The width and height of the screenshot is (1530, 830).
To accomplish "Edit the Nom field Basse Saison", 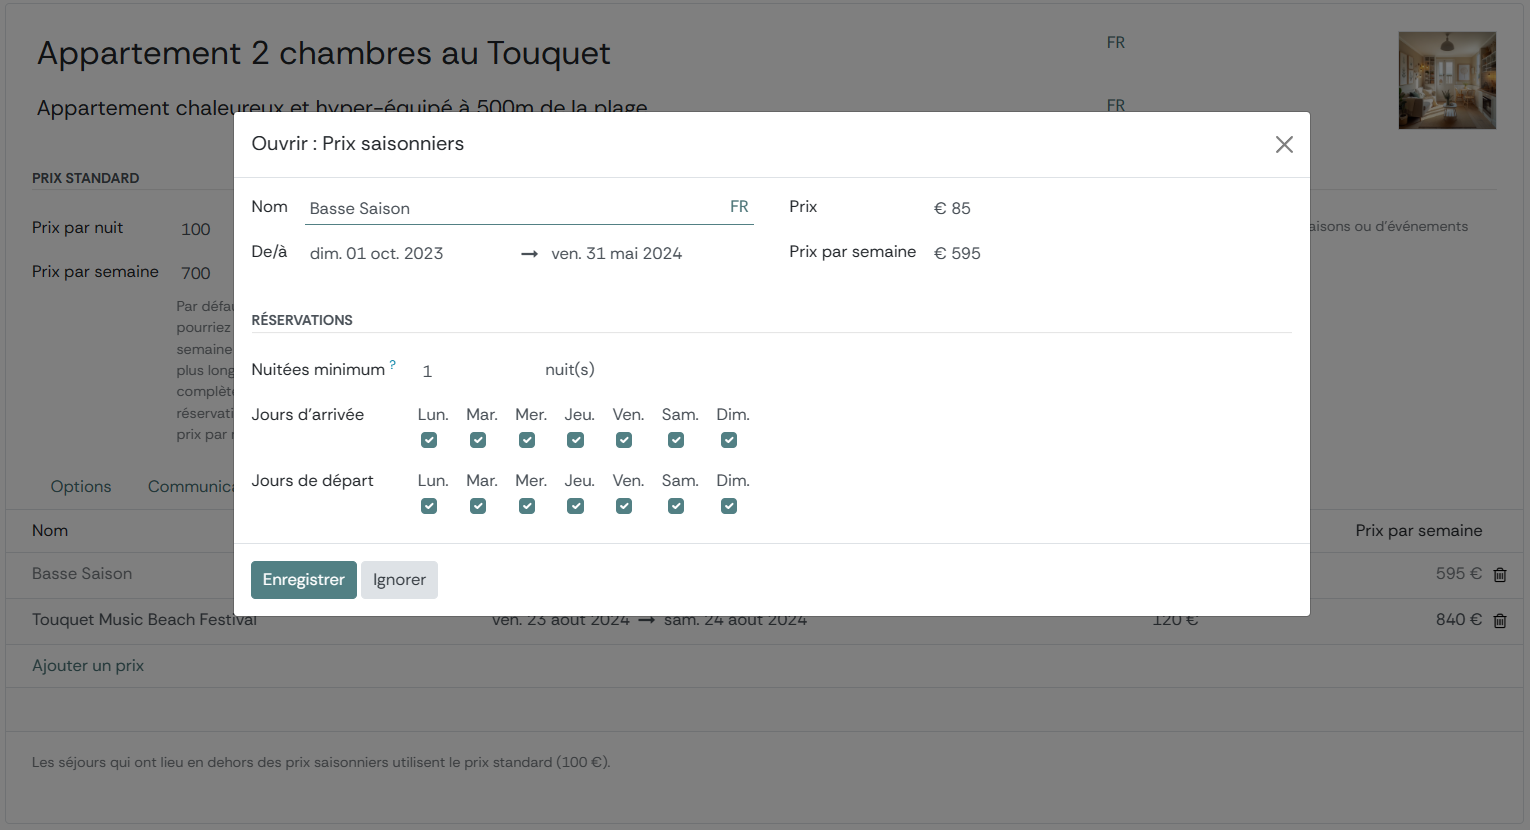I will click(x=510, y=208).
